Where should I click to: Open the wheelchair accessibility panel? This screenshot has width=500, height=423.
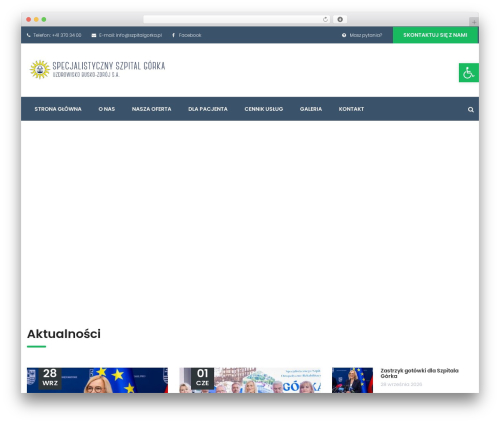[x=469, y=73]
